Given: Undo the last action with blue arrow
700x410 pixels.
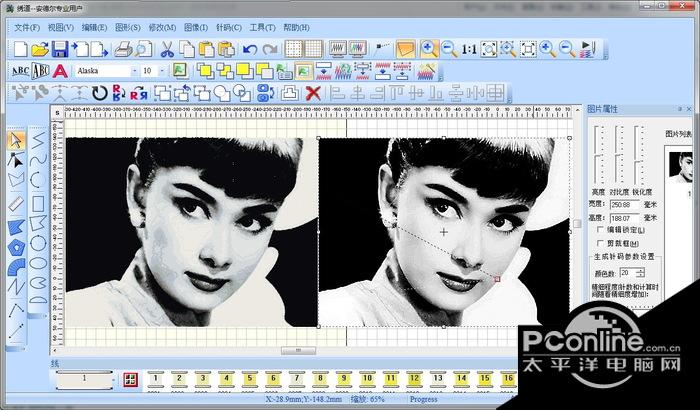Looking at the screenshot, I should point(250,49).
